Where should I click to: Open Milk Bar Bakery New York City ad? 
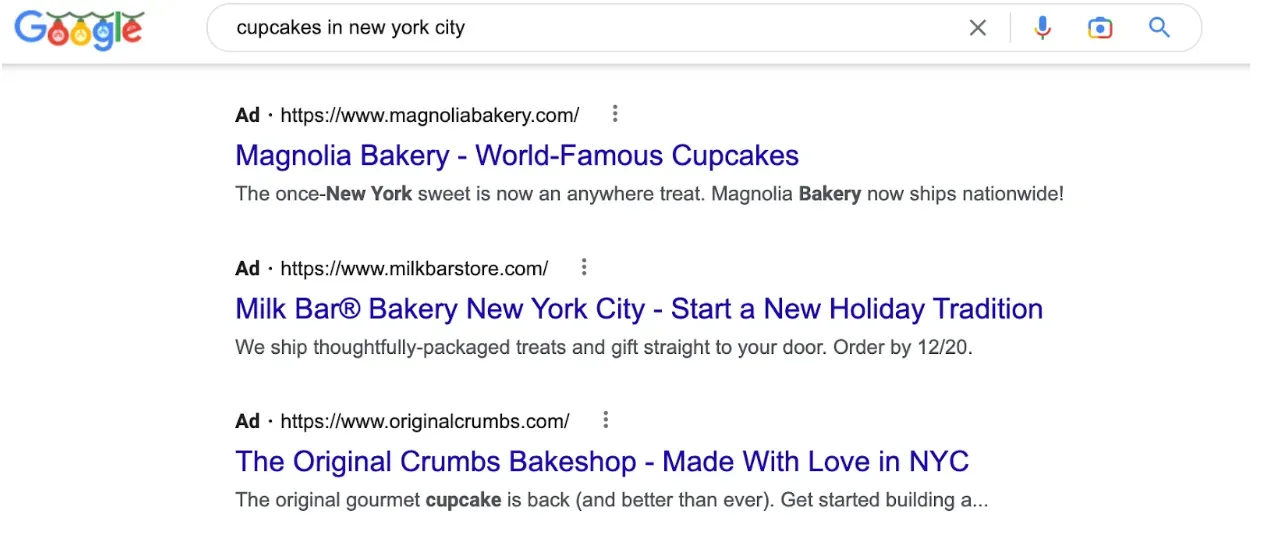point(639,309)
